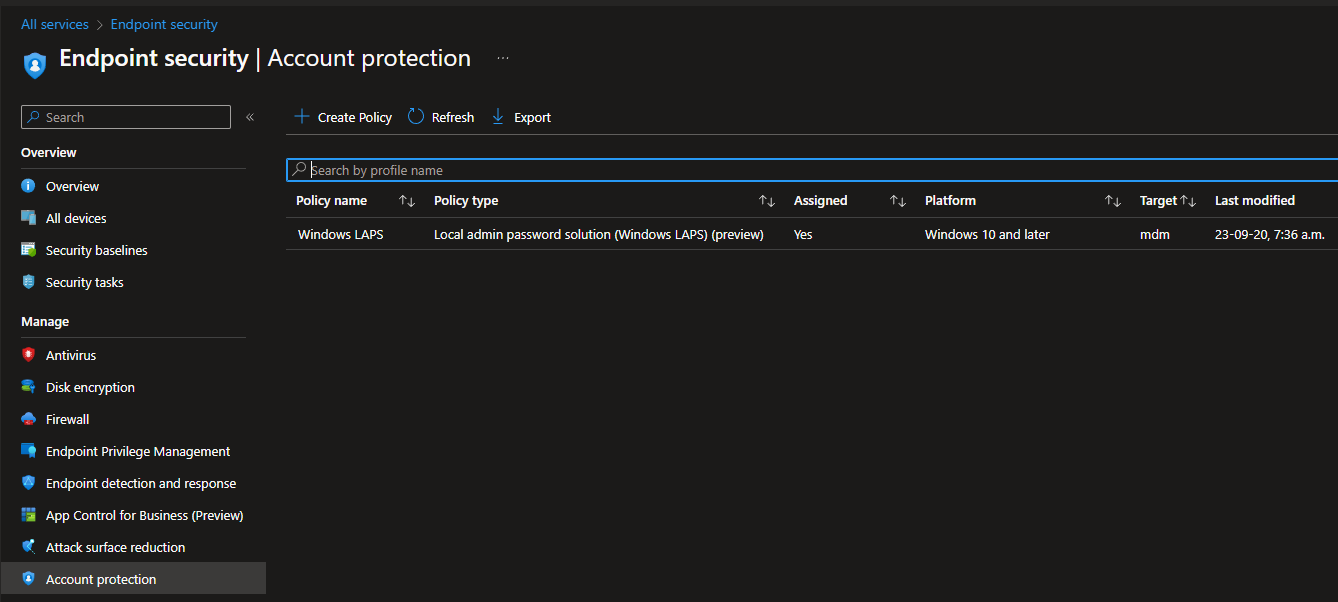The height and width of the screenshot is (602, 1338).
Task: Click the 'Yes' assigned cell
Action: tap(803, 234)
